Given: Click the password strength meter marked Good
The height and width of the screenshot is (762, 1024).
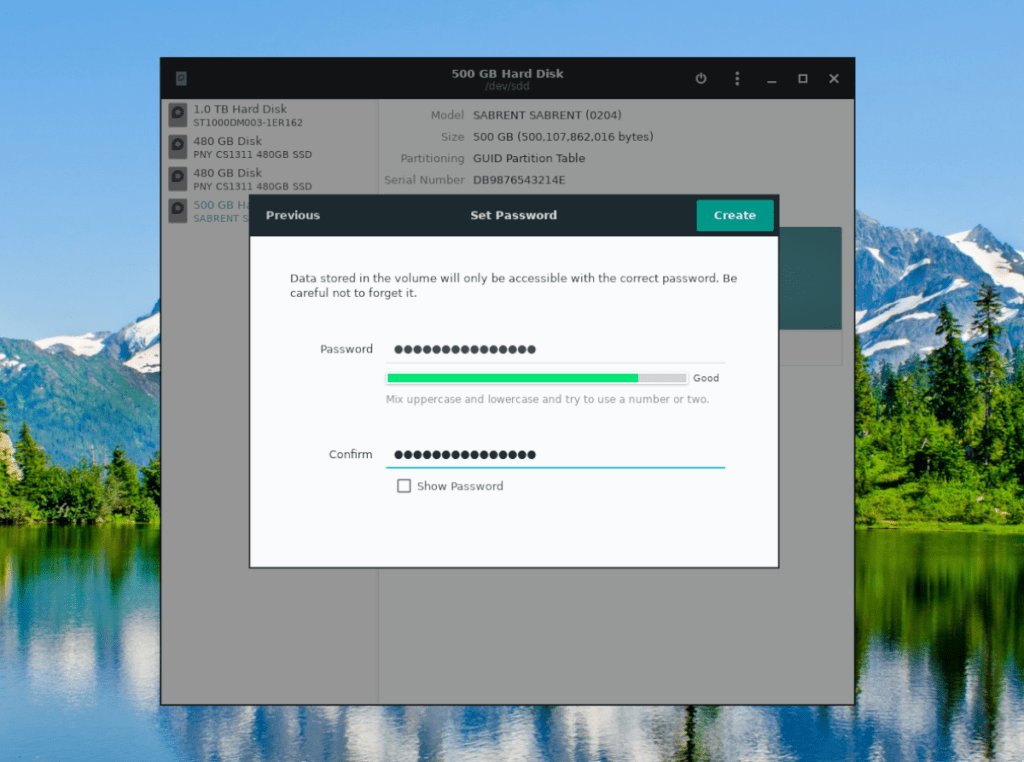Looking at the screenshot, I should point(535,378).
